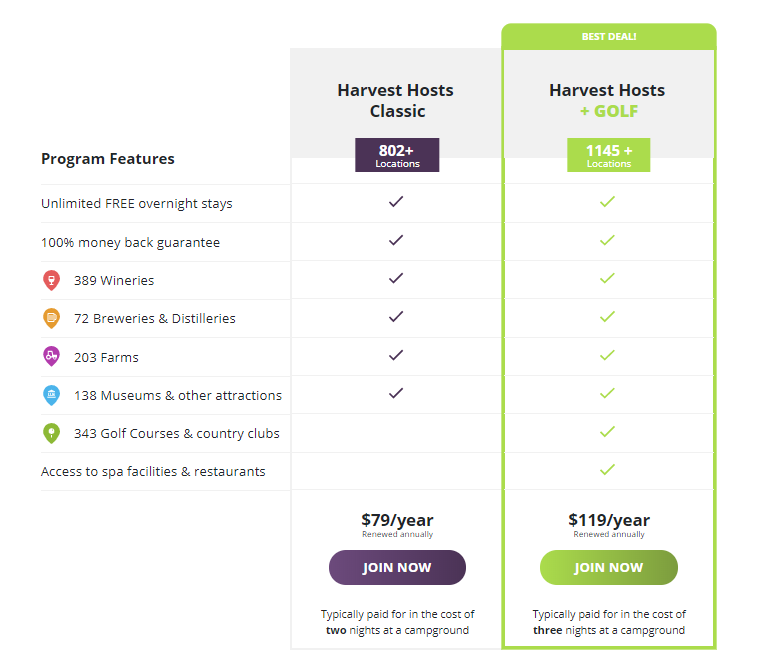Screen dimensions: 758x671
Task: Click the blue museums pin icon
Action: (51, 395)
